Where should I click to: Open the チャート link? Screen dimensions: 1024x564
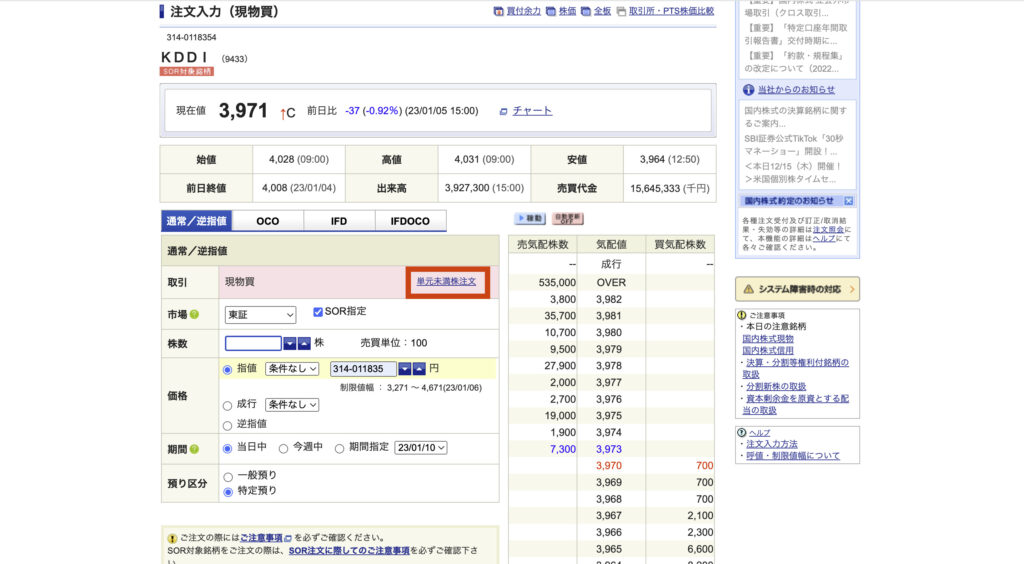pos(532,111)
